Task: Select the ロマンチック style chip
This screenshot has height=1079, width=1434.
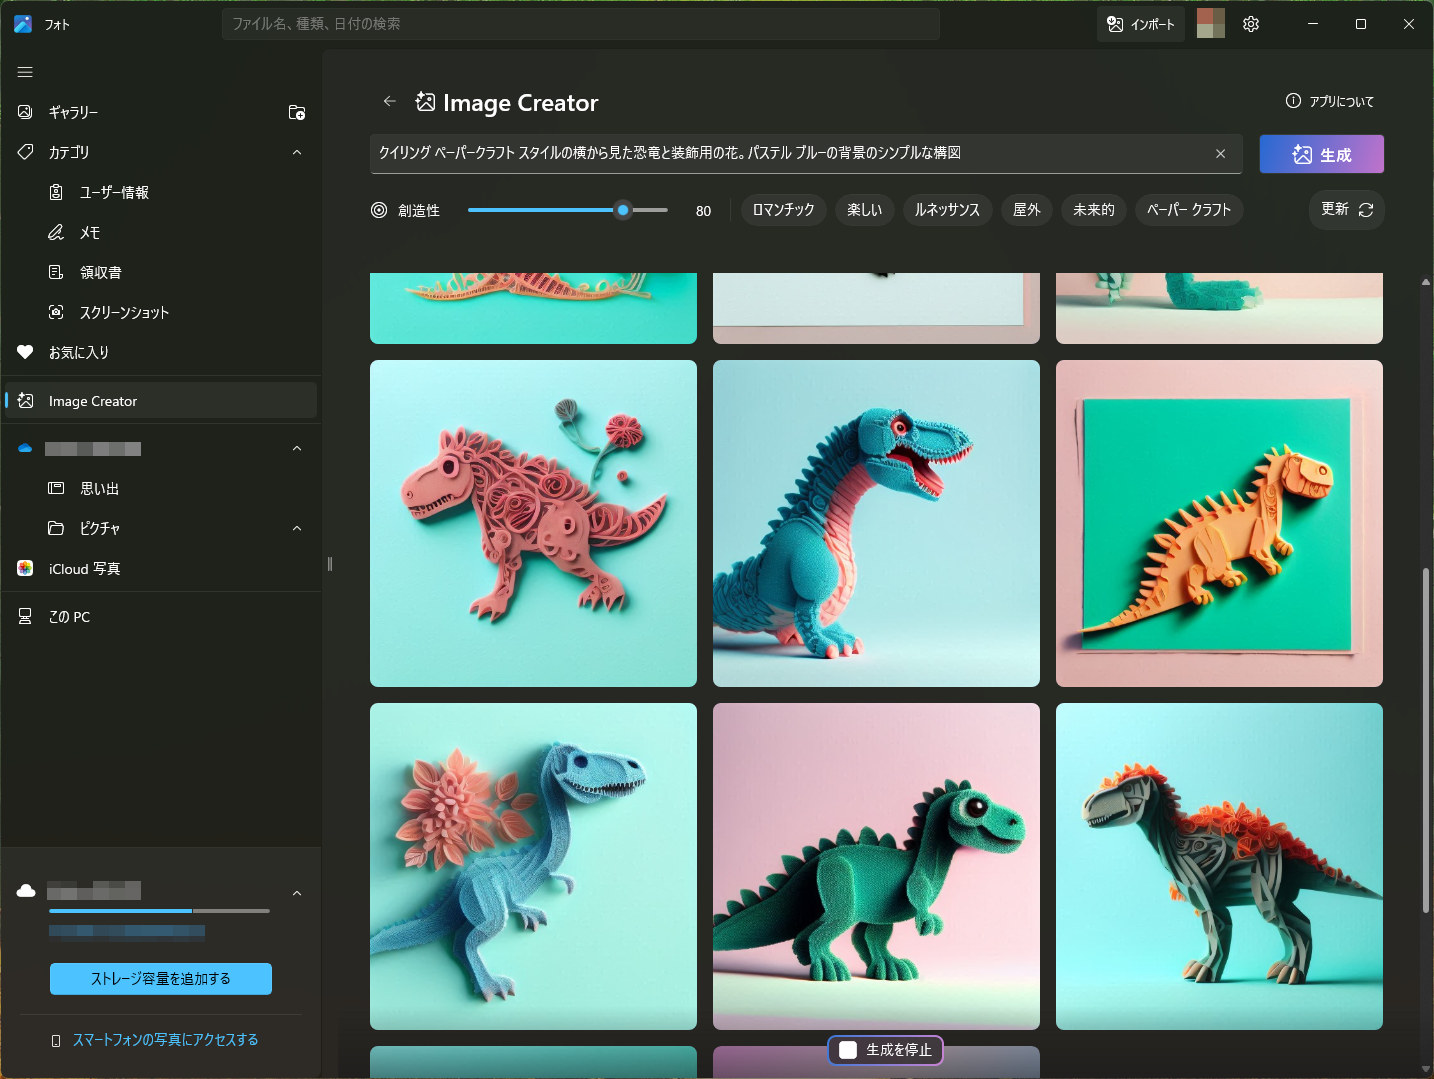Action: [783, 210]
